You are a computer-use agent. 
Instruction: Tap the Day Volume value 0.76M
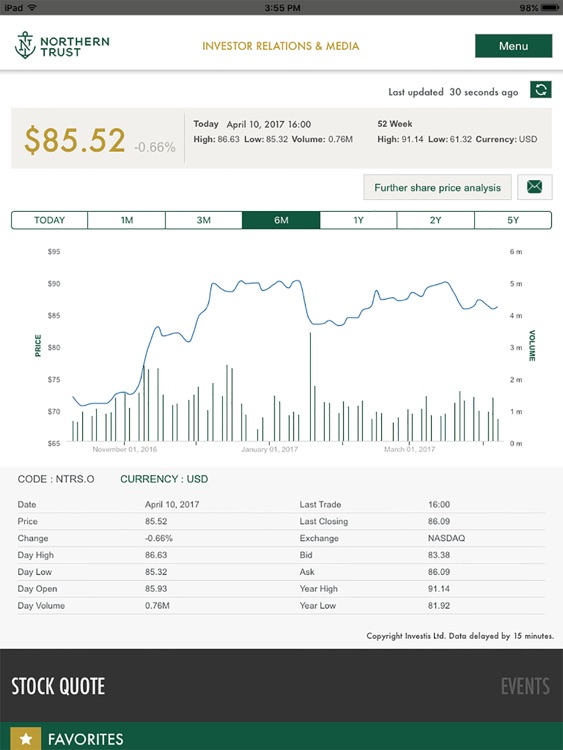pos(157,606)
